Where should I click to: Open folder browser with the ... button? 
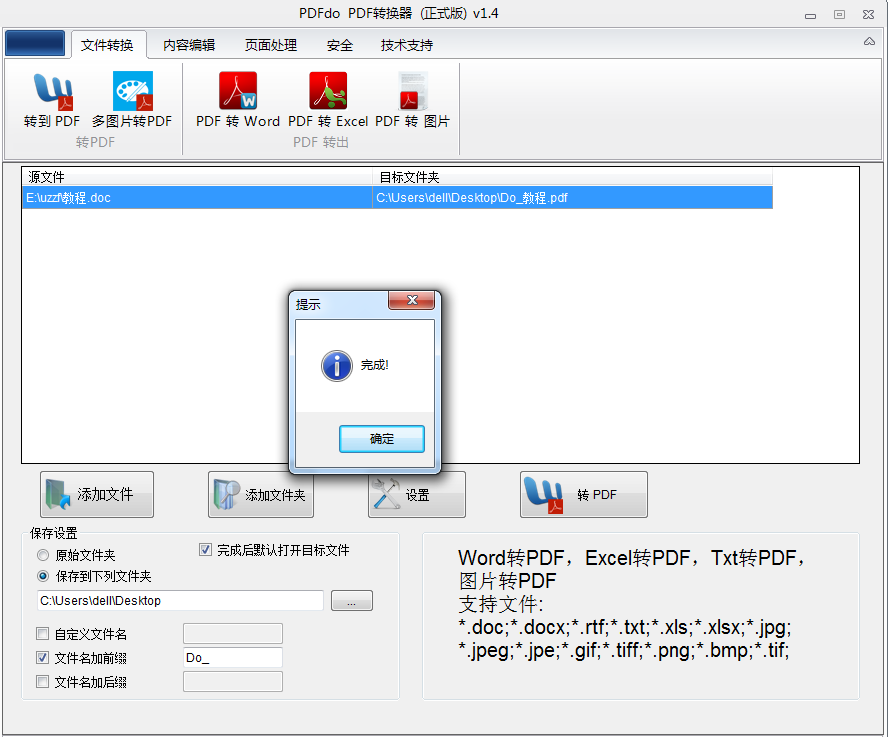tap(353, 600)
